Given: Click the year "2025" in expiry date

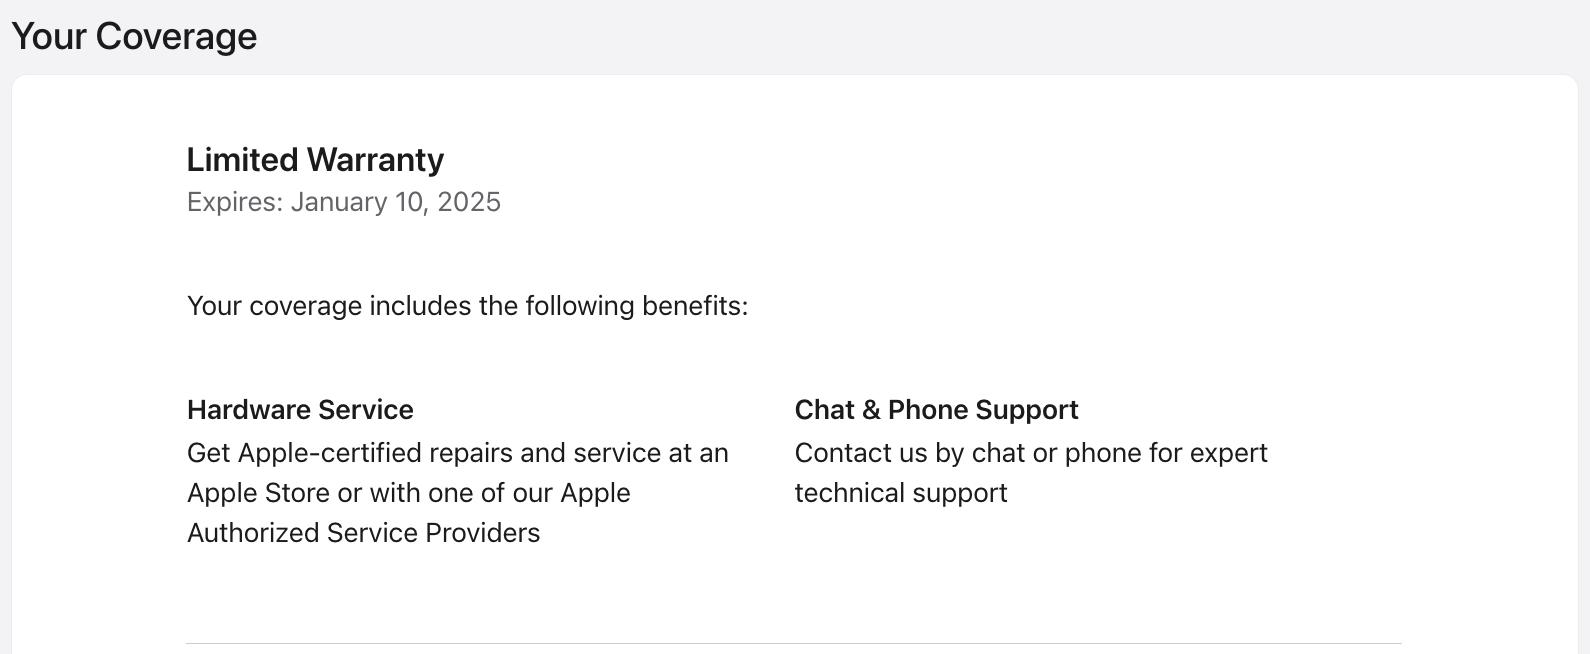Looking at the screenshot, I should coord(469,202).
